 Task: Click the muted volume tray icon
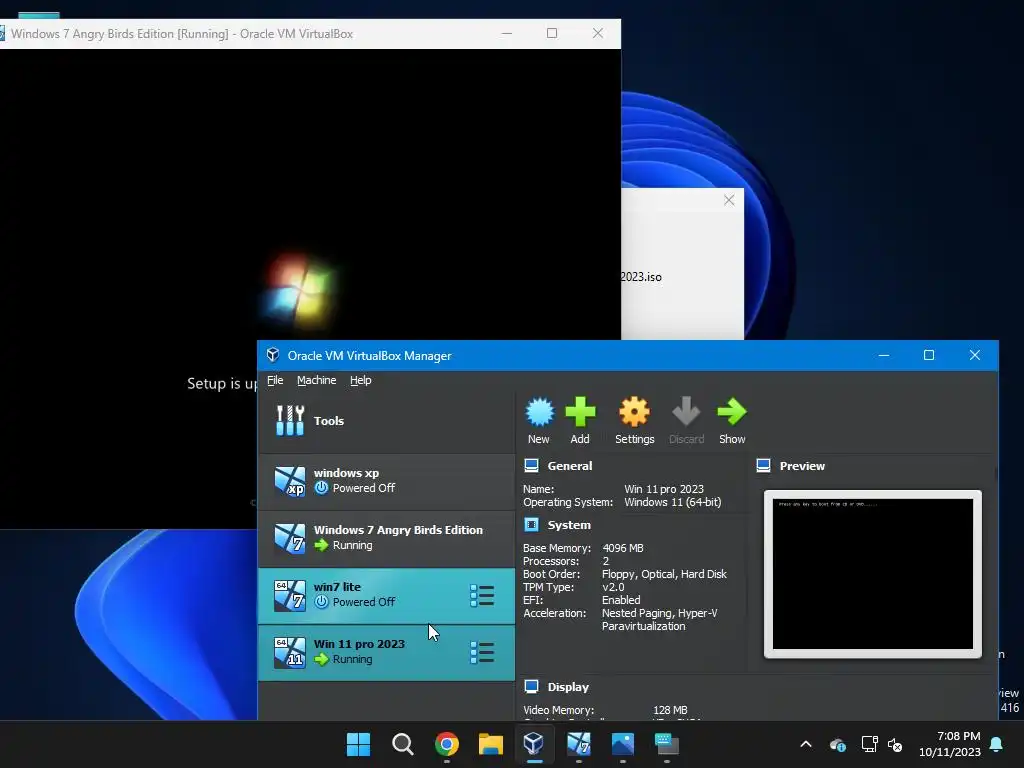coord(895,744)
